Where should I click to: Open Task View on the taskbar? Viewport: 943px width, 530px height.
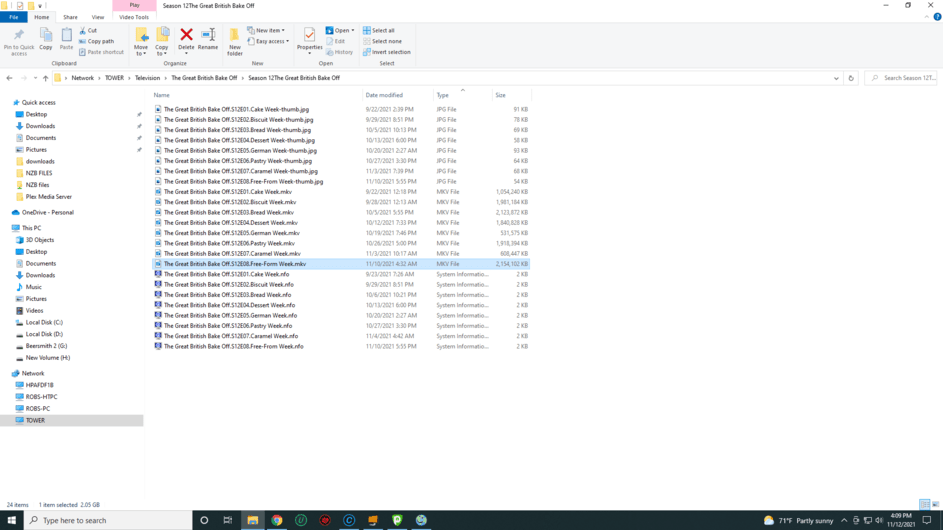(x=227, y=520)
